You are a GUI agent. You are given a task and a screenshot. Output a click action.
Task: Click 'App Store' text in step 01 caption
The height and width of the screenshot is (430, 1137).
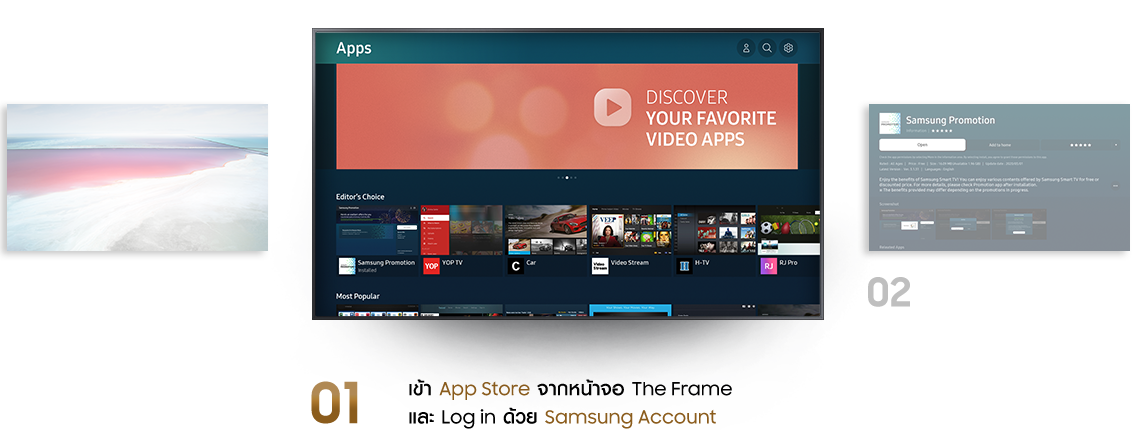coord(486,389)
